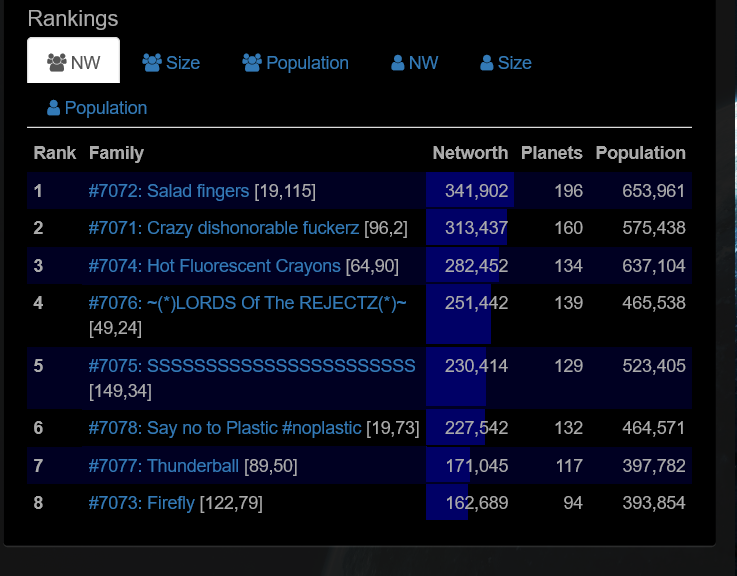Viewport: 737px width, 576px height.
Task: Click the networth bar showing 162,689
Action: pos(446,503)
